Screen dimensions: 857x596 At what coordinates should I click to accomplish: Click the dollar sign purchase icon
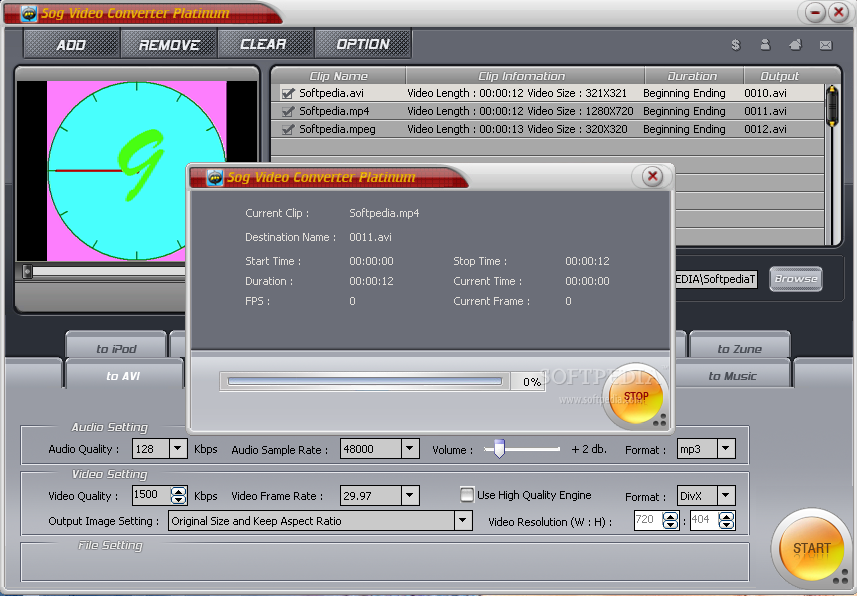point(736,45)
